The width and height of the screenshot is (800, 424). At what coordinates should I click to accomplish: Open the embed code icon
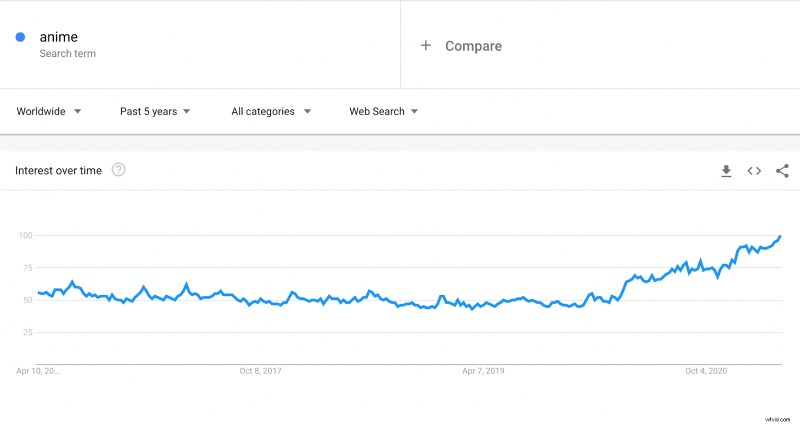click(754, 171)
